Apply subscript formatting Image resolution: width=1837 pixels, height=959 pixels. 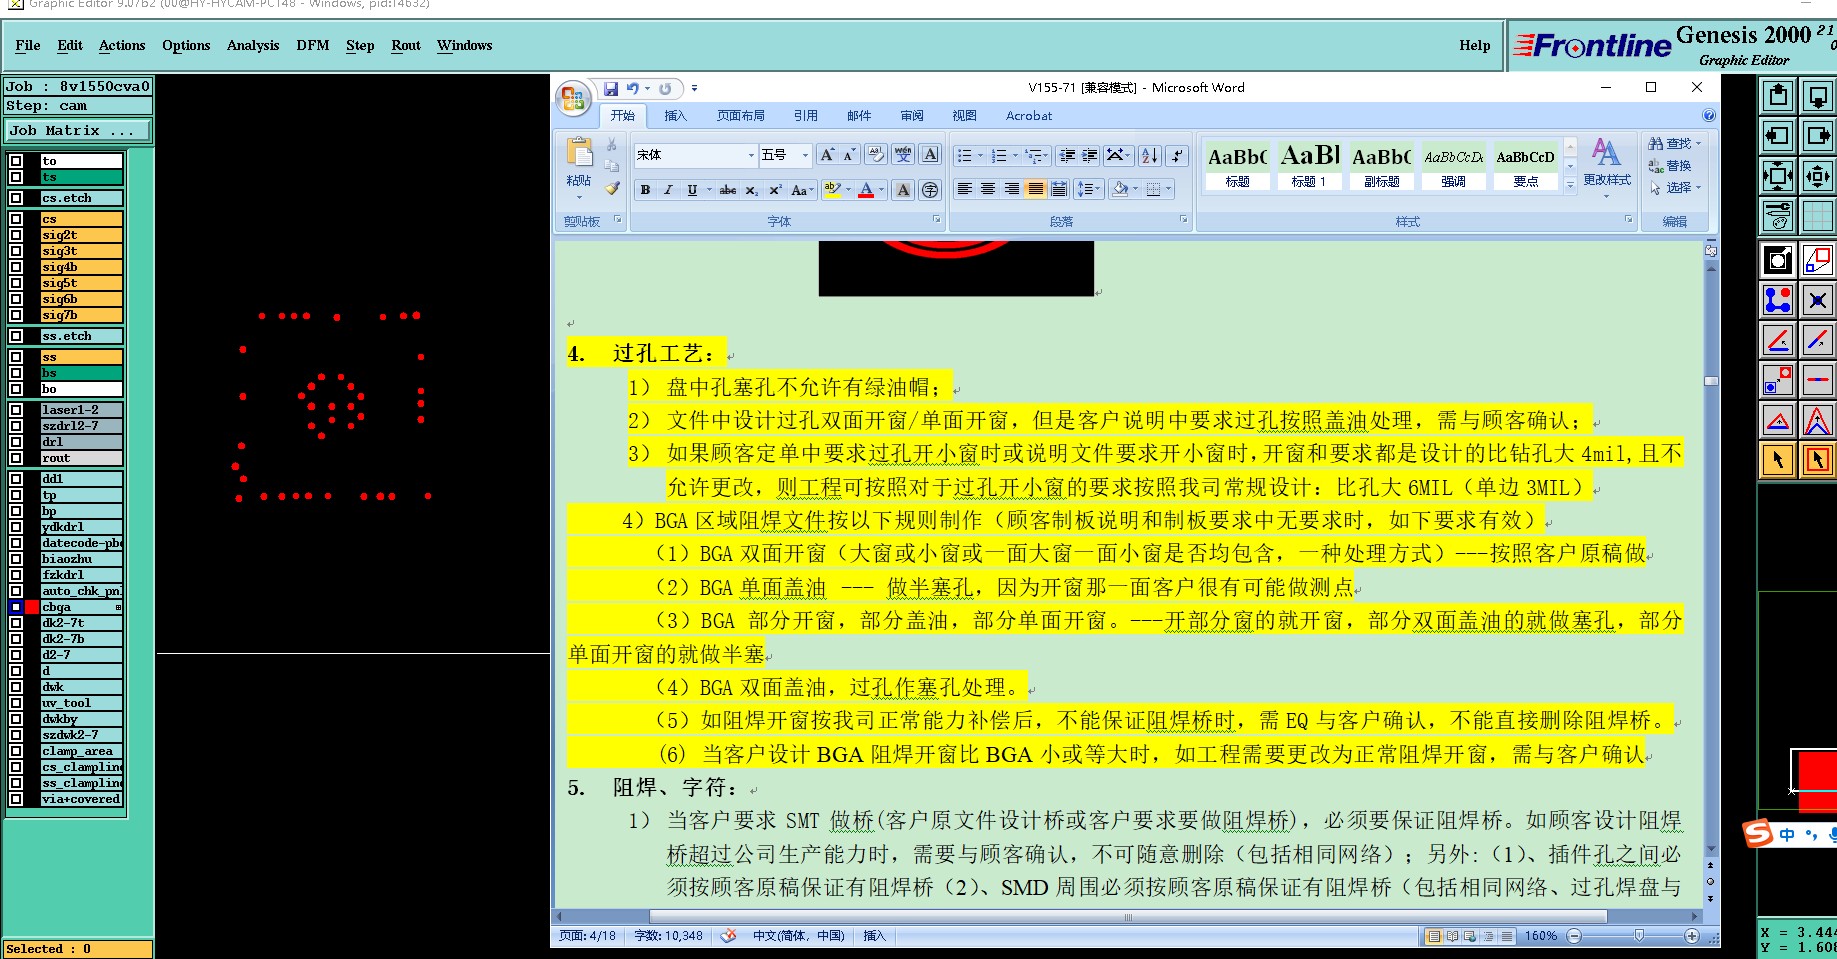pos(752,190)
